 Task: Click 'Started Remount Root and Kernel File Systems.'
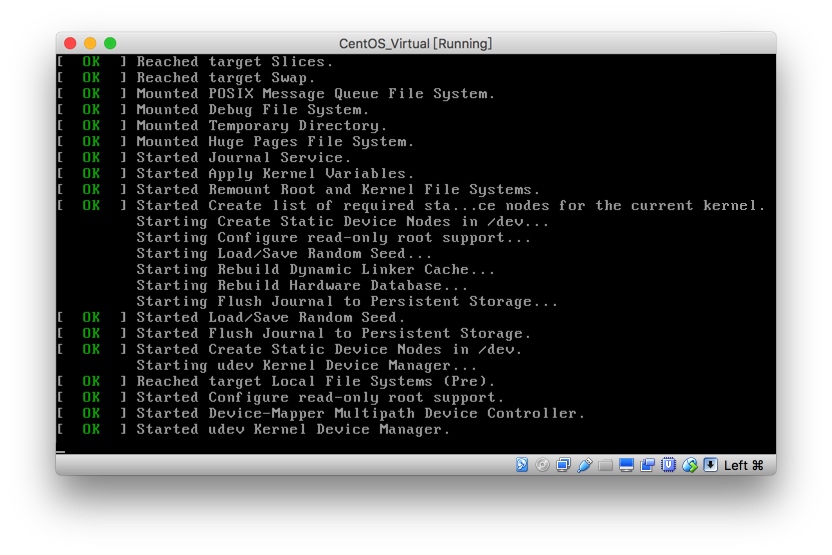(338, 189)
